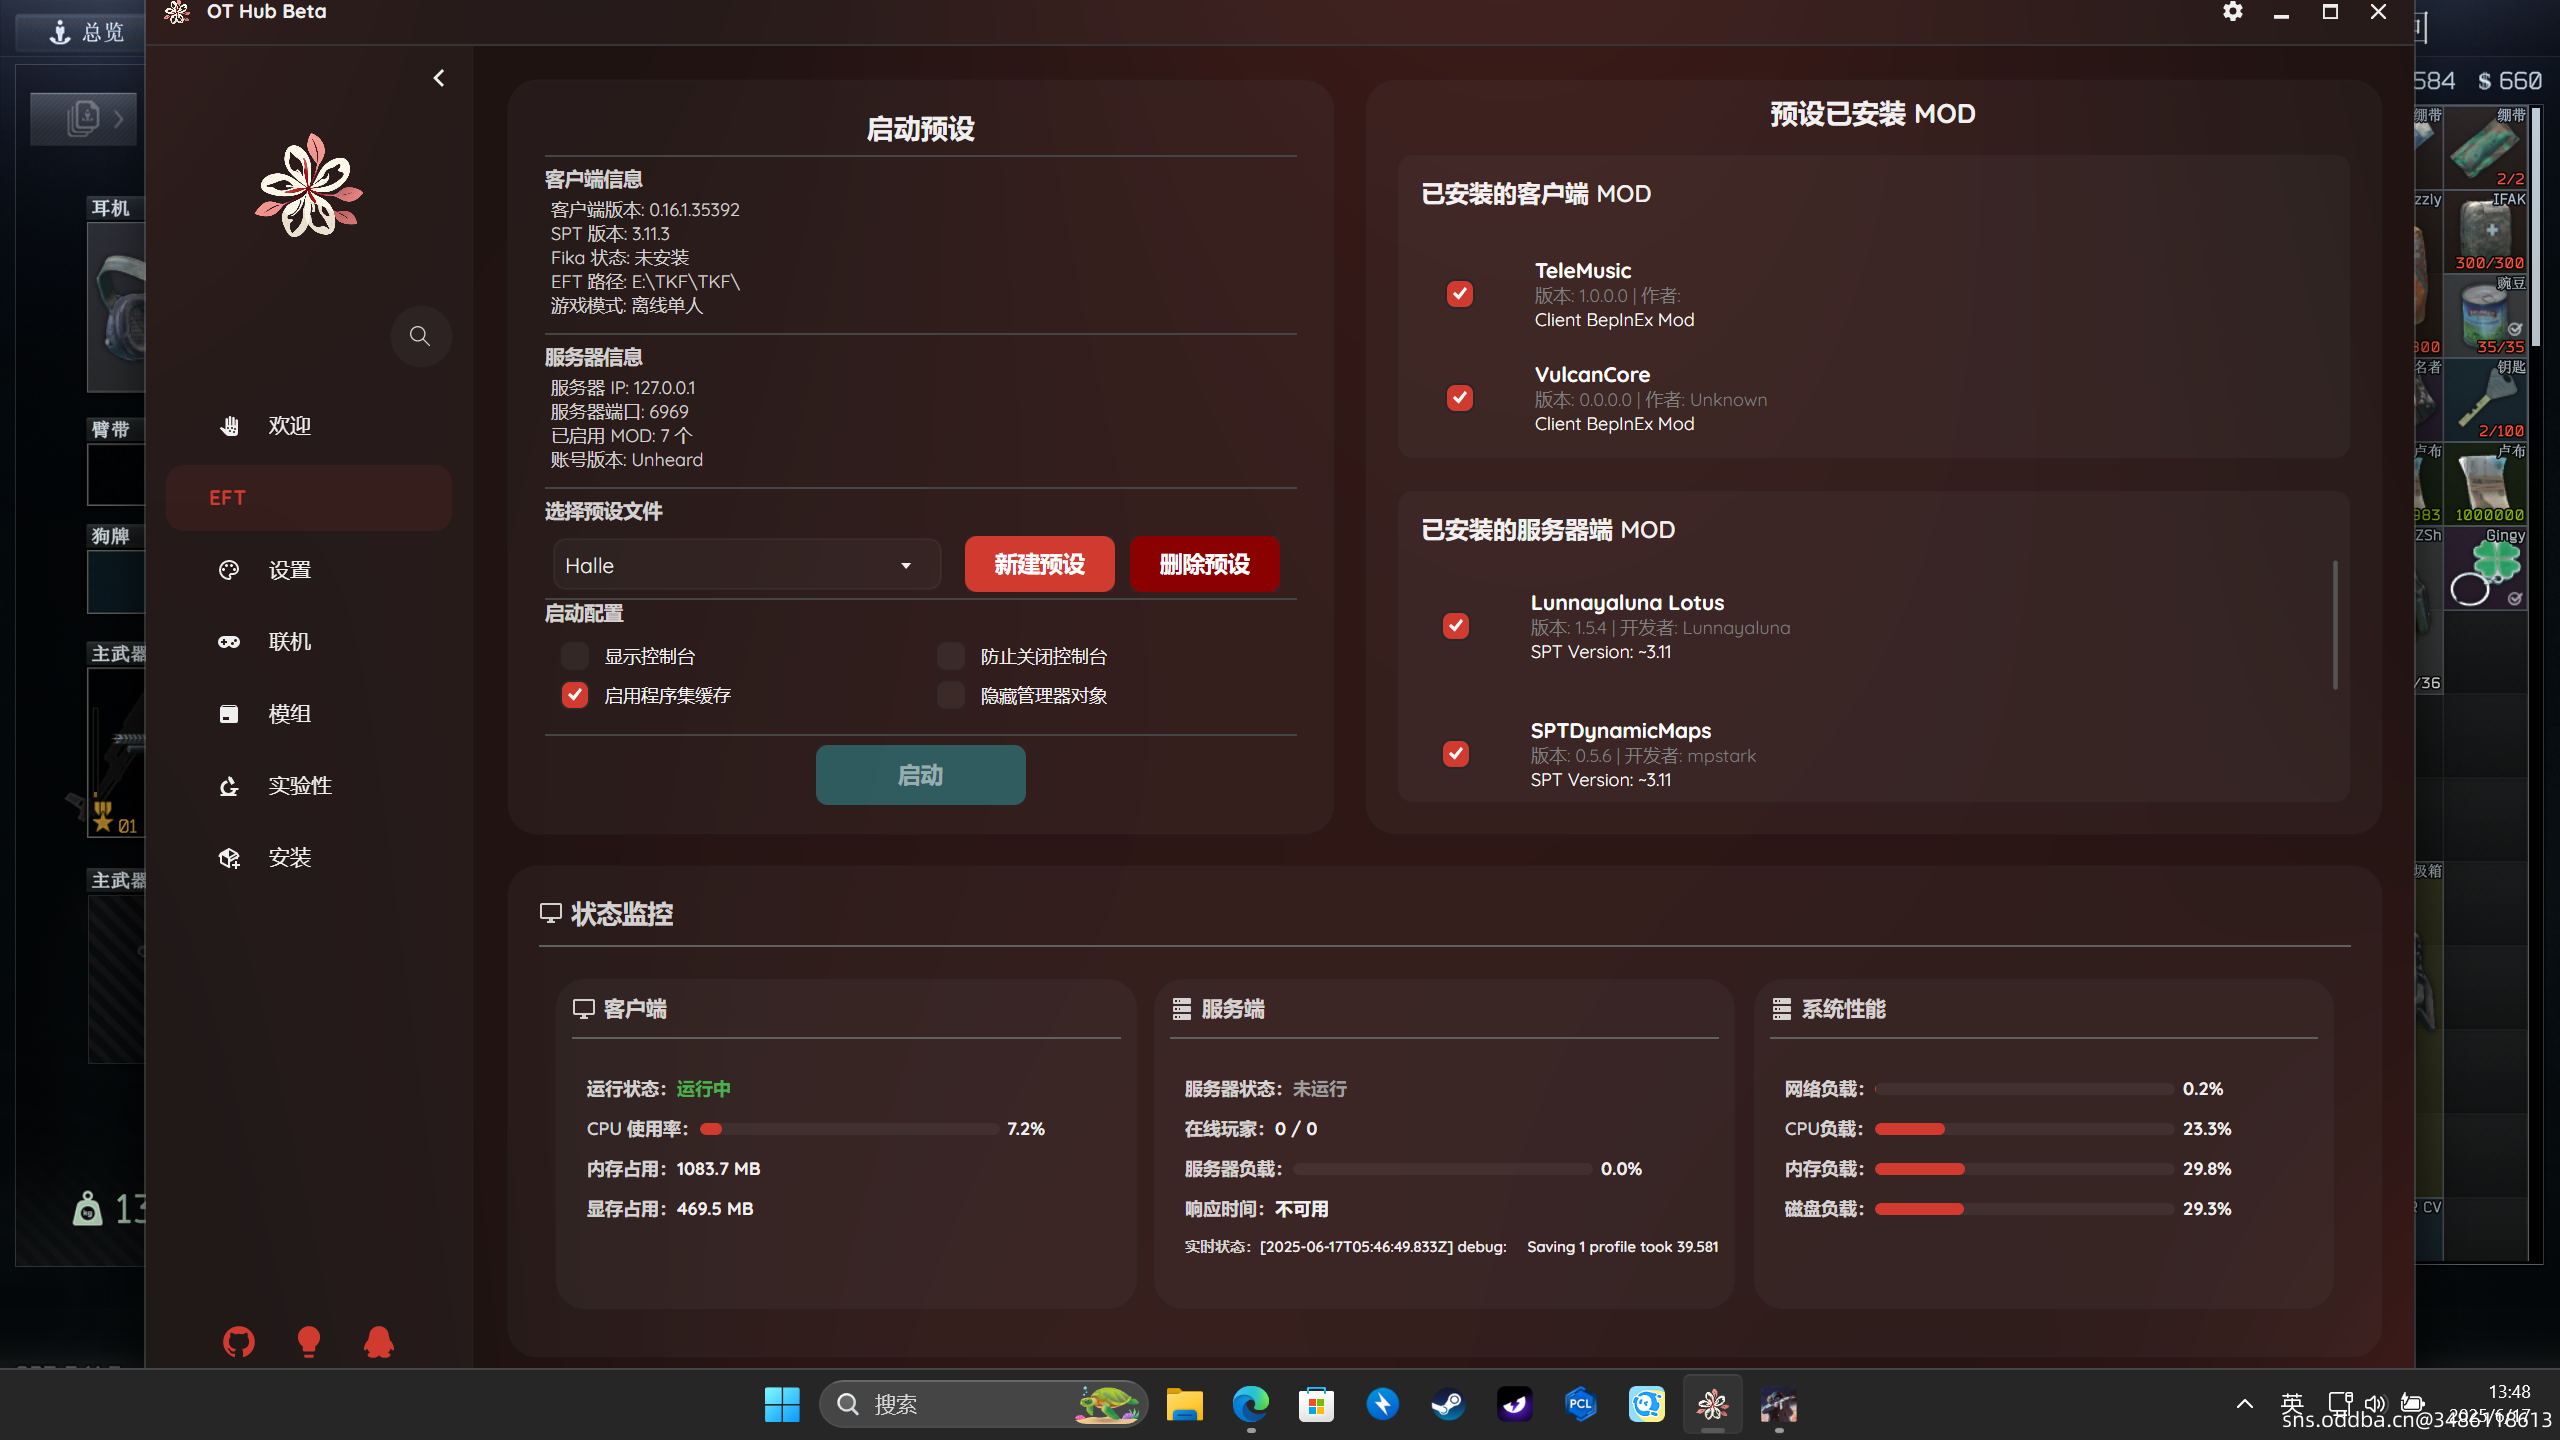The image size is (2560, 1440).
Task: Open the volume tray icon
Action: tap(2375, 1403)
